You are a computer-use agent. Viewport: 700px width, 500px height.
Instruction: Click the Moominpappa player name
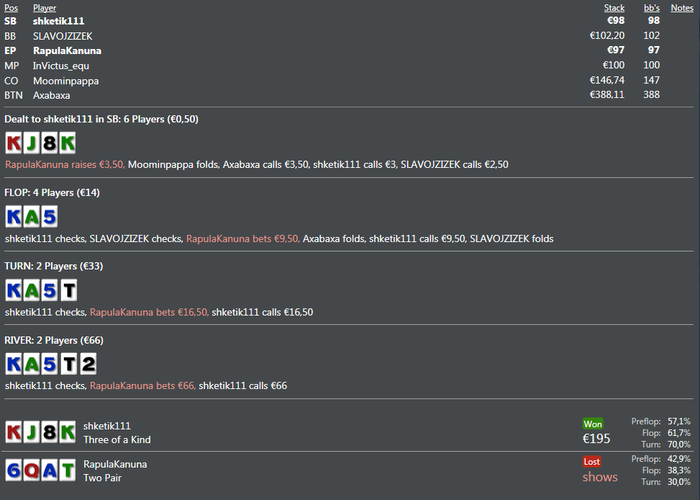pyautogui.click(x=66, y=81)
